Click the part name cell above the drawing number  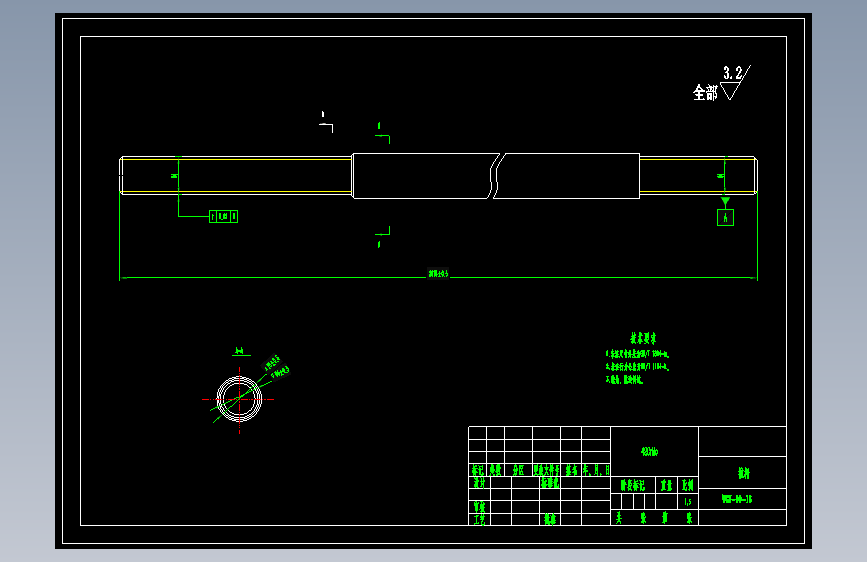pos(743,473)
